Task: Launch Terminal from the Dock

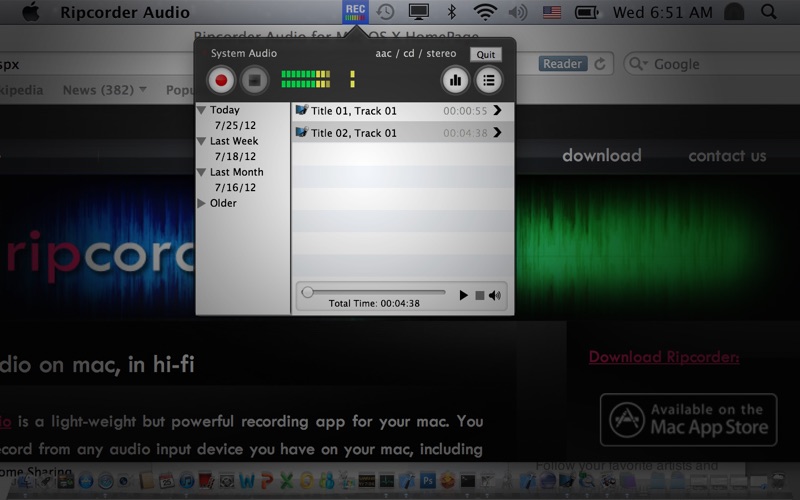Action: [467, 480]
